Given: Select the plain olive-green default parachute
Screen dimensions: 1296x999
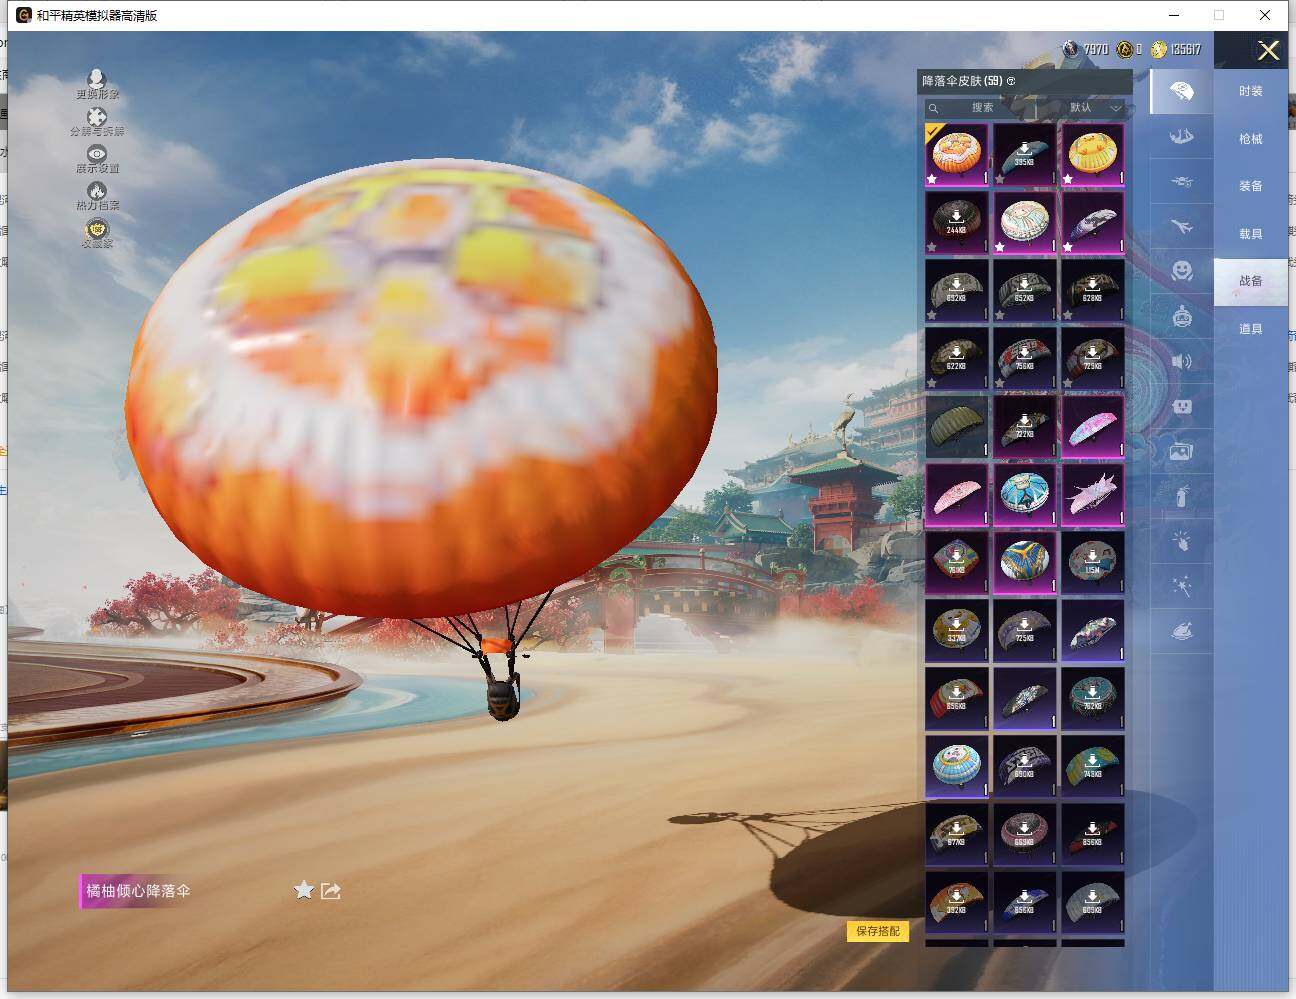Looking at the screenshot, I should (x=957, y=427).
